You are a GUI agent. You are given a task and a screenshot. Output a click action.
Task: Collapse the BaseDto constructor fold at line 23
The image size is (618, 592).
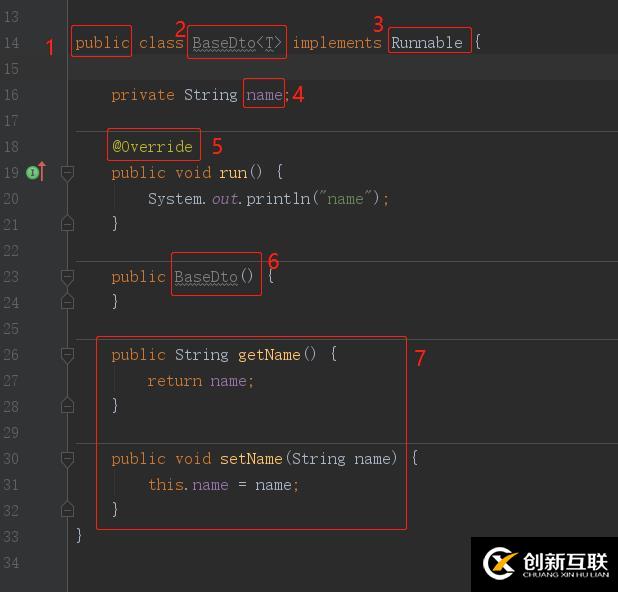click(67, 277)
